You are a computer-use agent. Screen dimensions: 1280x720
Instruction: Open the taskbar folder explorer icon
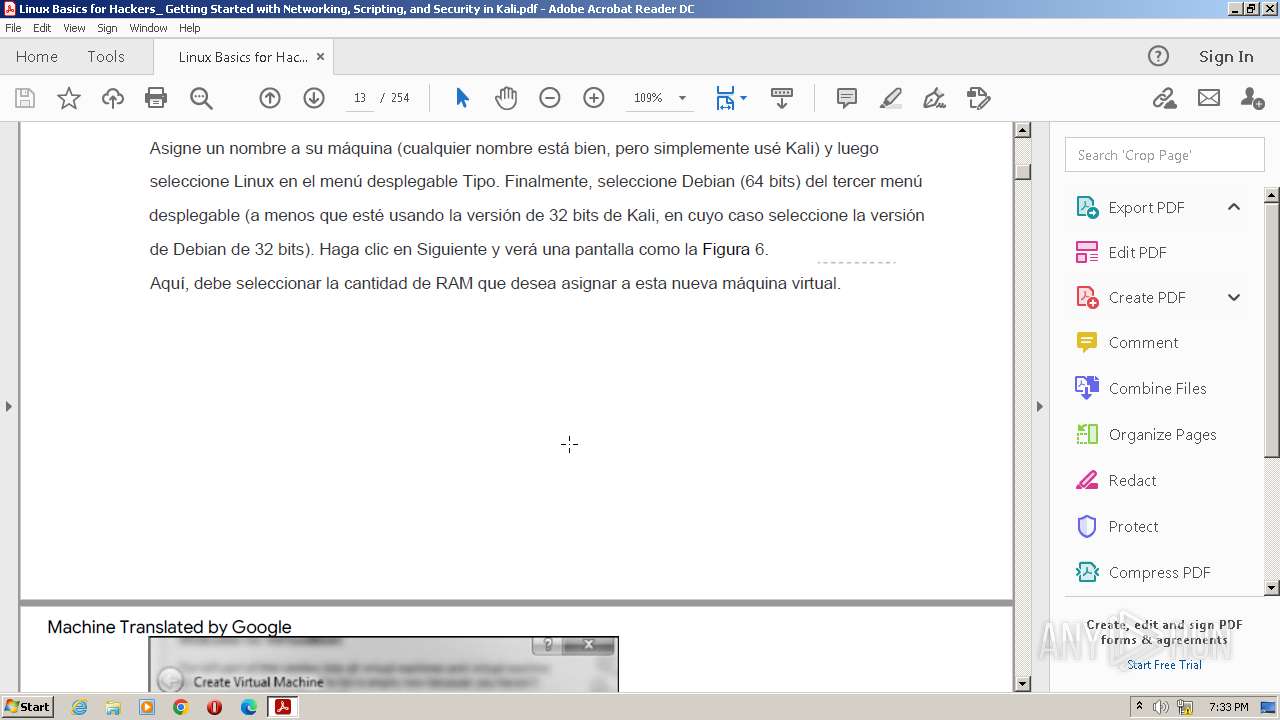pos(113,707)
